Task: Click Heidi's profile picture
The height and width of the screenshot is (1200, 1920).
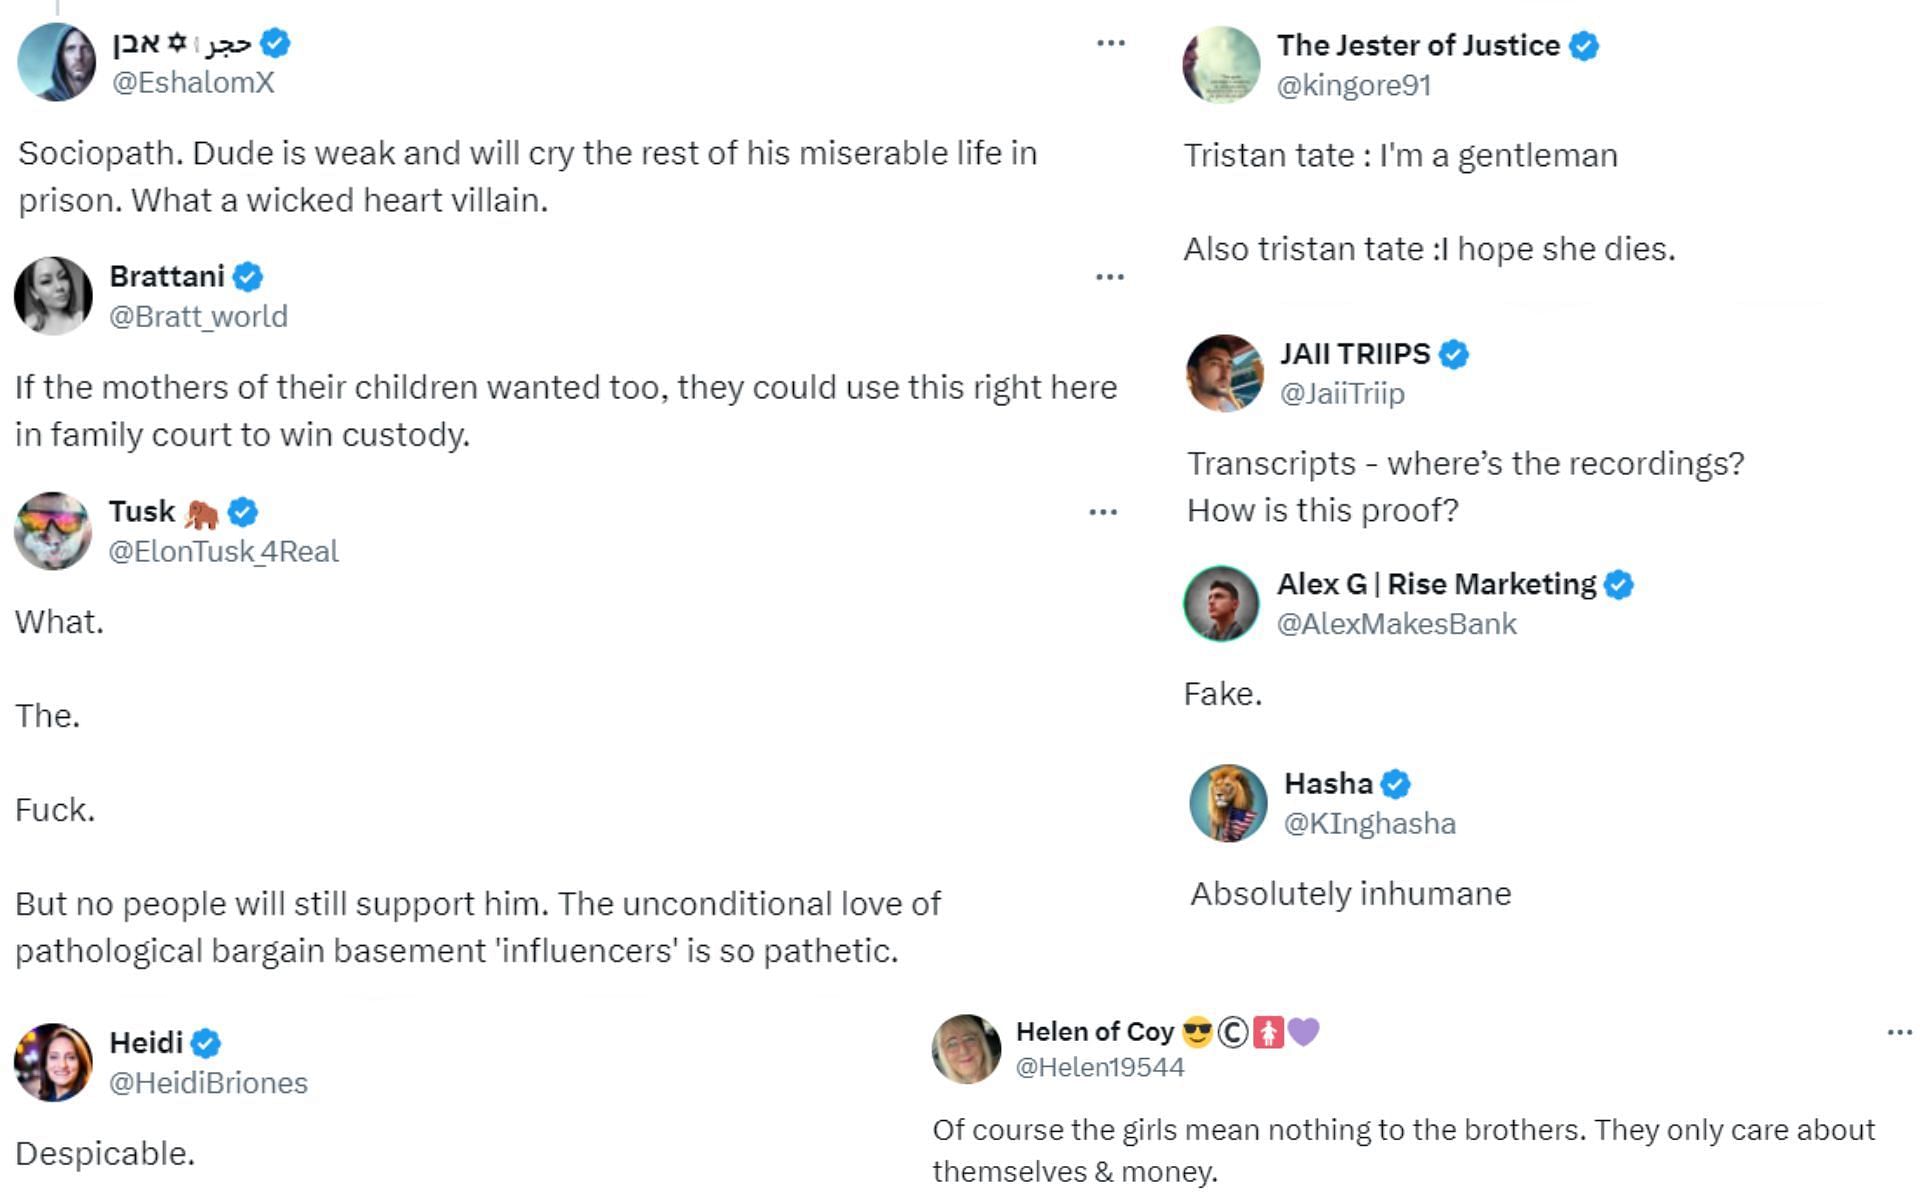Action: (x=54, y=1062)
